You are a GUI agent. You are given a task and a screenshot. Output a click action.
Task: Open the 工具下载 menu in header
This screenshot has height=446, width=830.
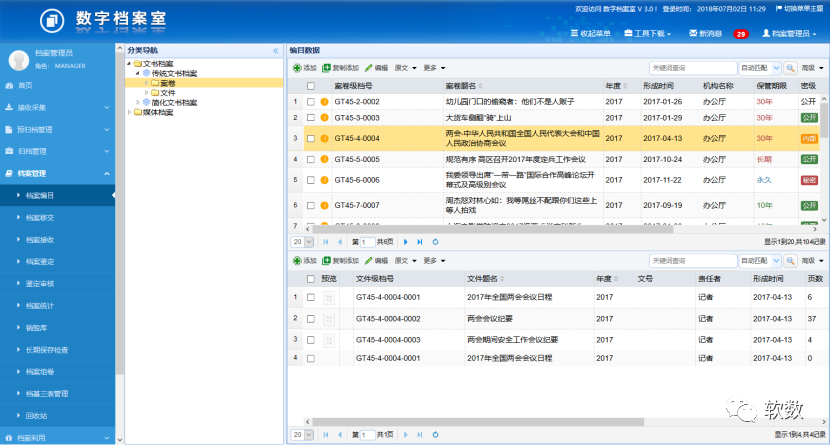pos(646,33)
